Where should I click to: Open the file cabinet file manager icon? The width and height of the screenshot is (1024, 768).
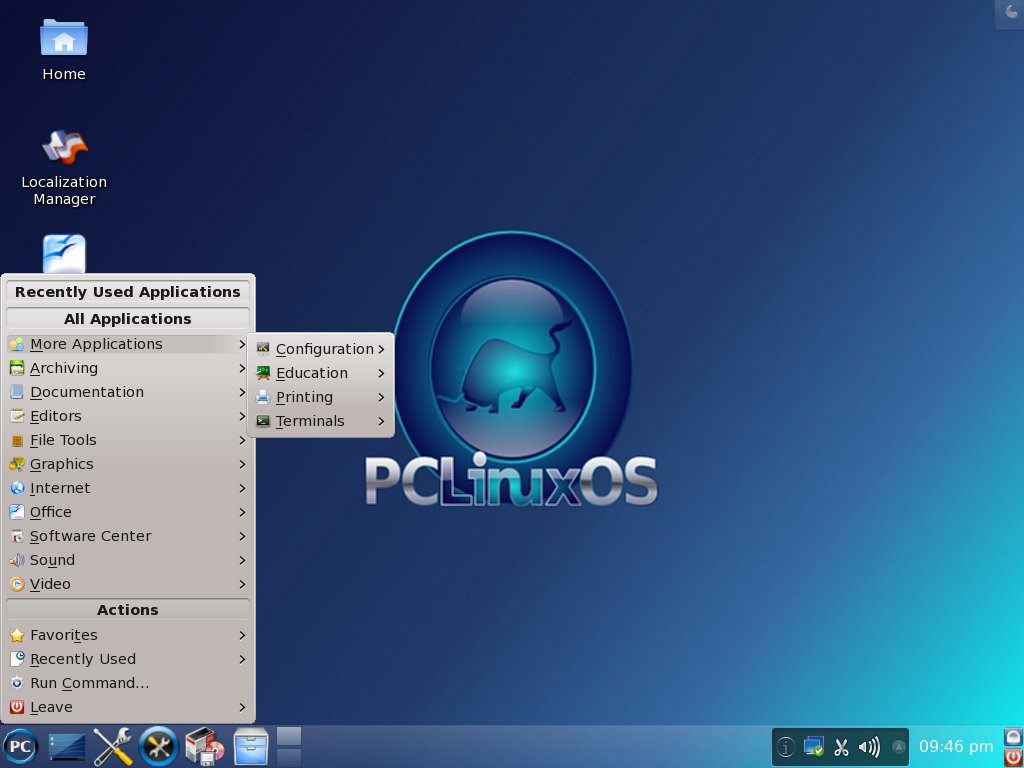pyautogui.click(x=251, y=746)
